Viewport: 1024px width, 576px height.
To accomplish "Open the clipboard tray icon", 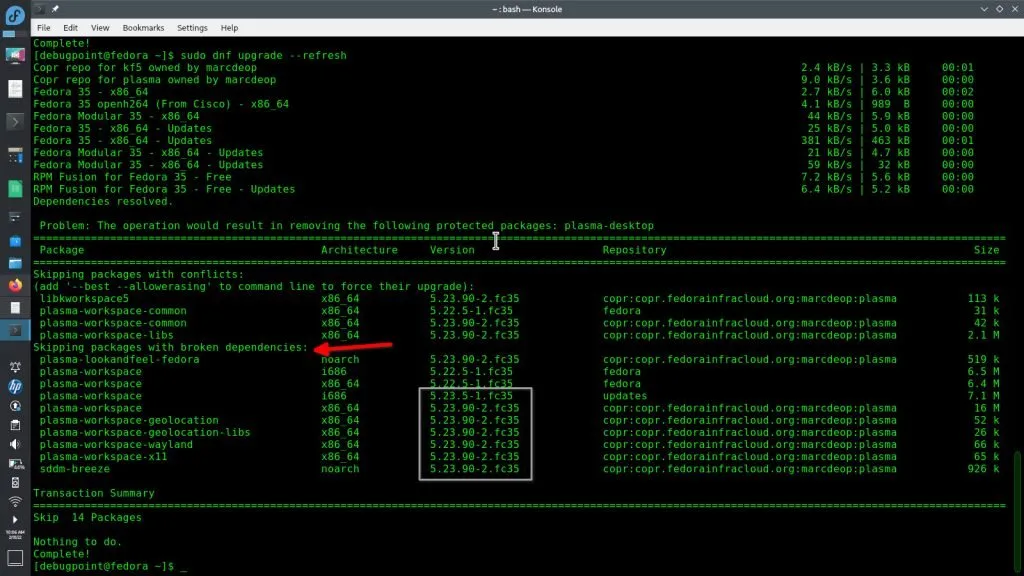I will point(15,425).
